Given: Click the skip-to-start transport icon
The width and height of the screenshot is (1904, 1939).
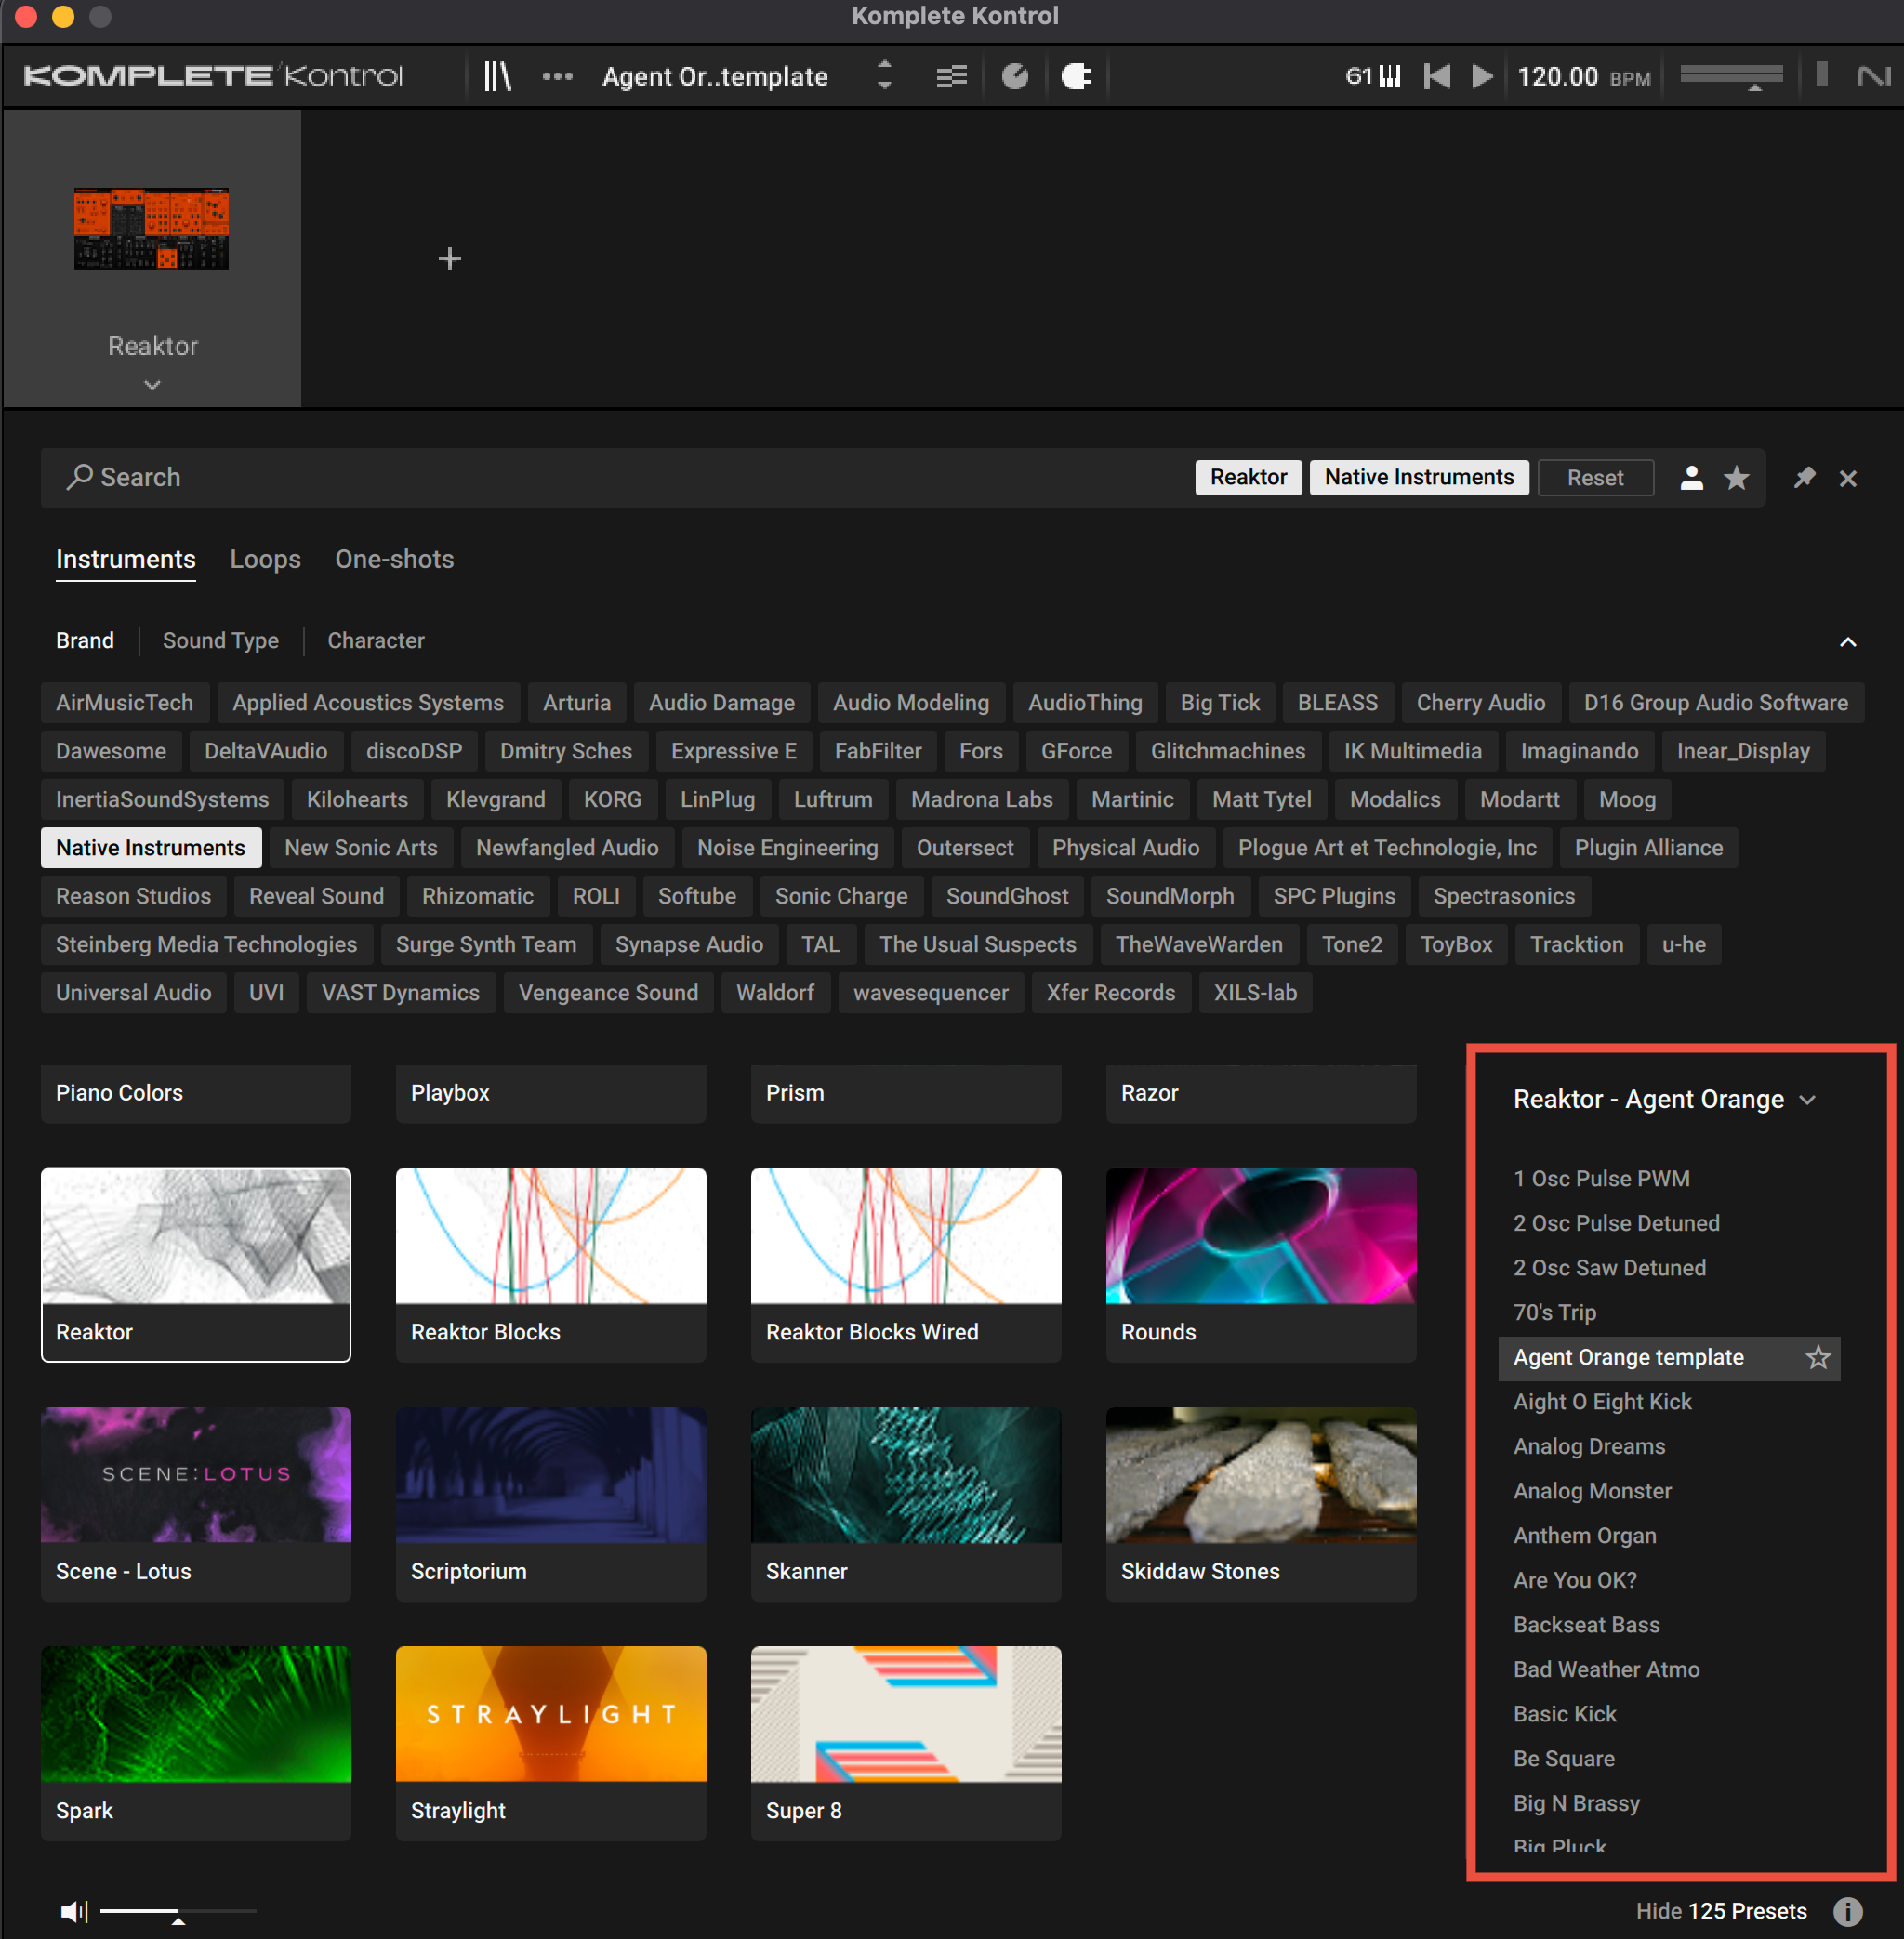Looking at the screenshot, I should 1436,76.
